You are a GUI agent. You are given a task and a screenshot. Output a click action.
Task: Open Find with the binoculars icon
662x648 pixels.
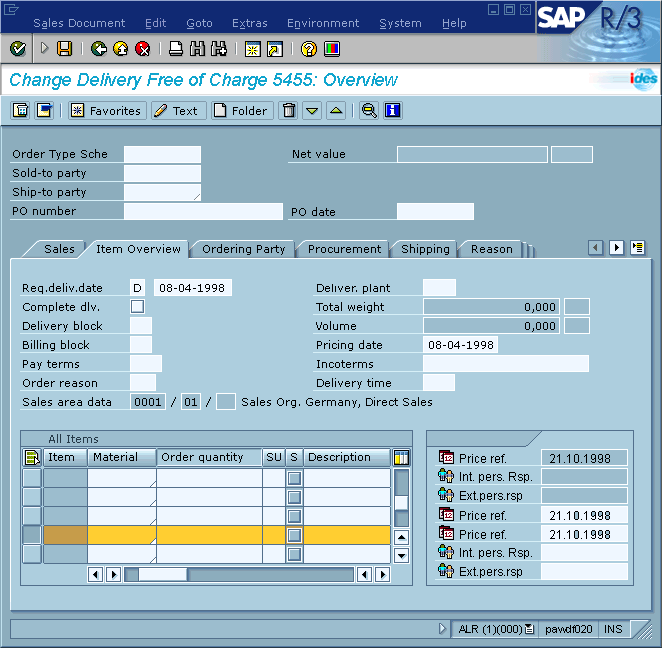point(197,49)
